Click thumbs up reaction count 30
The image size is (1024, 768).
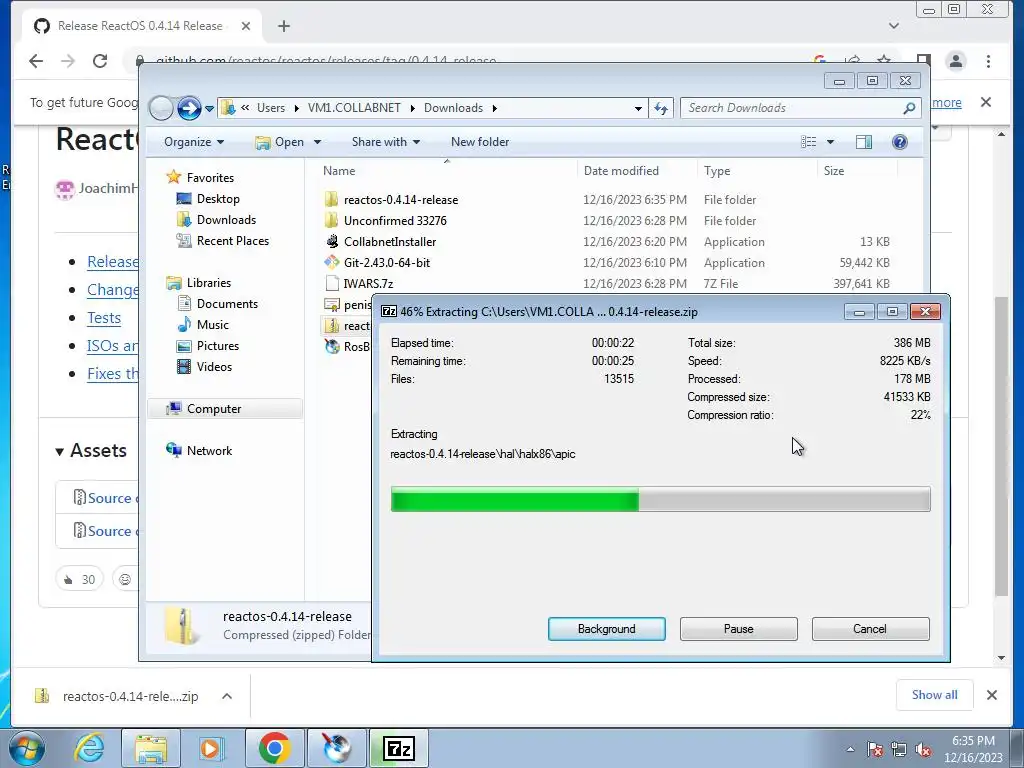tap(80, 579)
